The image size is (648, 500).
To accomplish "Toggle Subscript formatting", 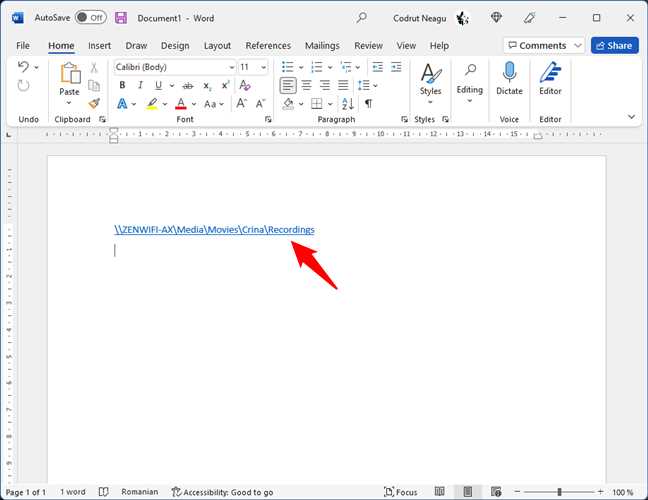I will 207,86.
